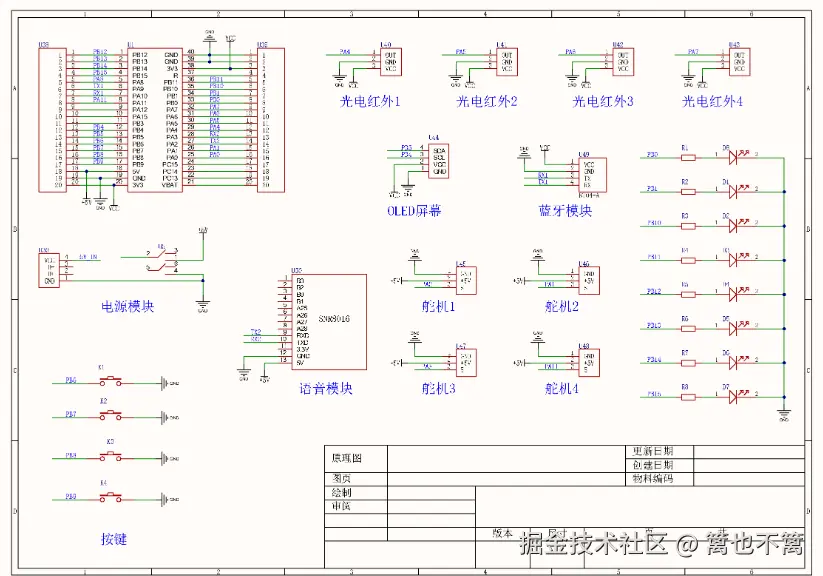Click the 原理图 title block cell
The image size is (823, 576).
click(356, 458)
